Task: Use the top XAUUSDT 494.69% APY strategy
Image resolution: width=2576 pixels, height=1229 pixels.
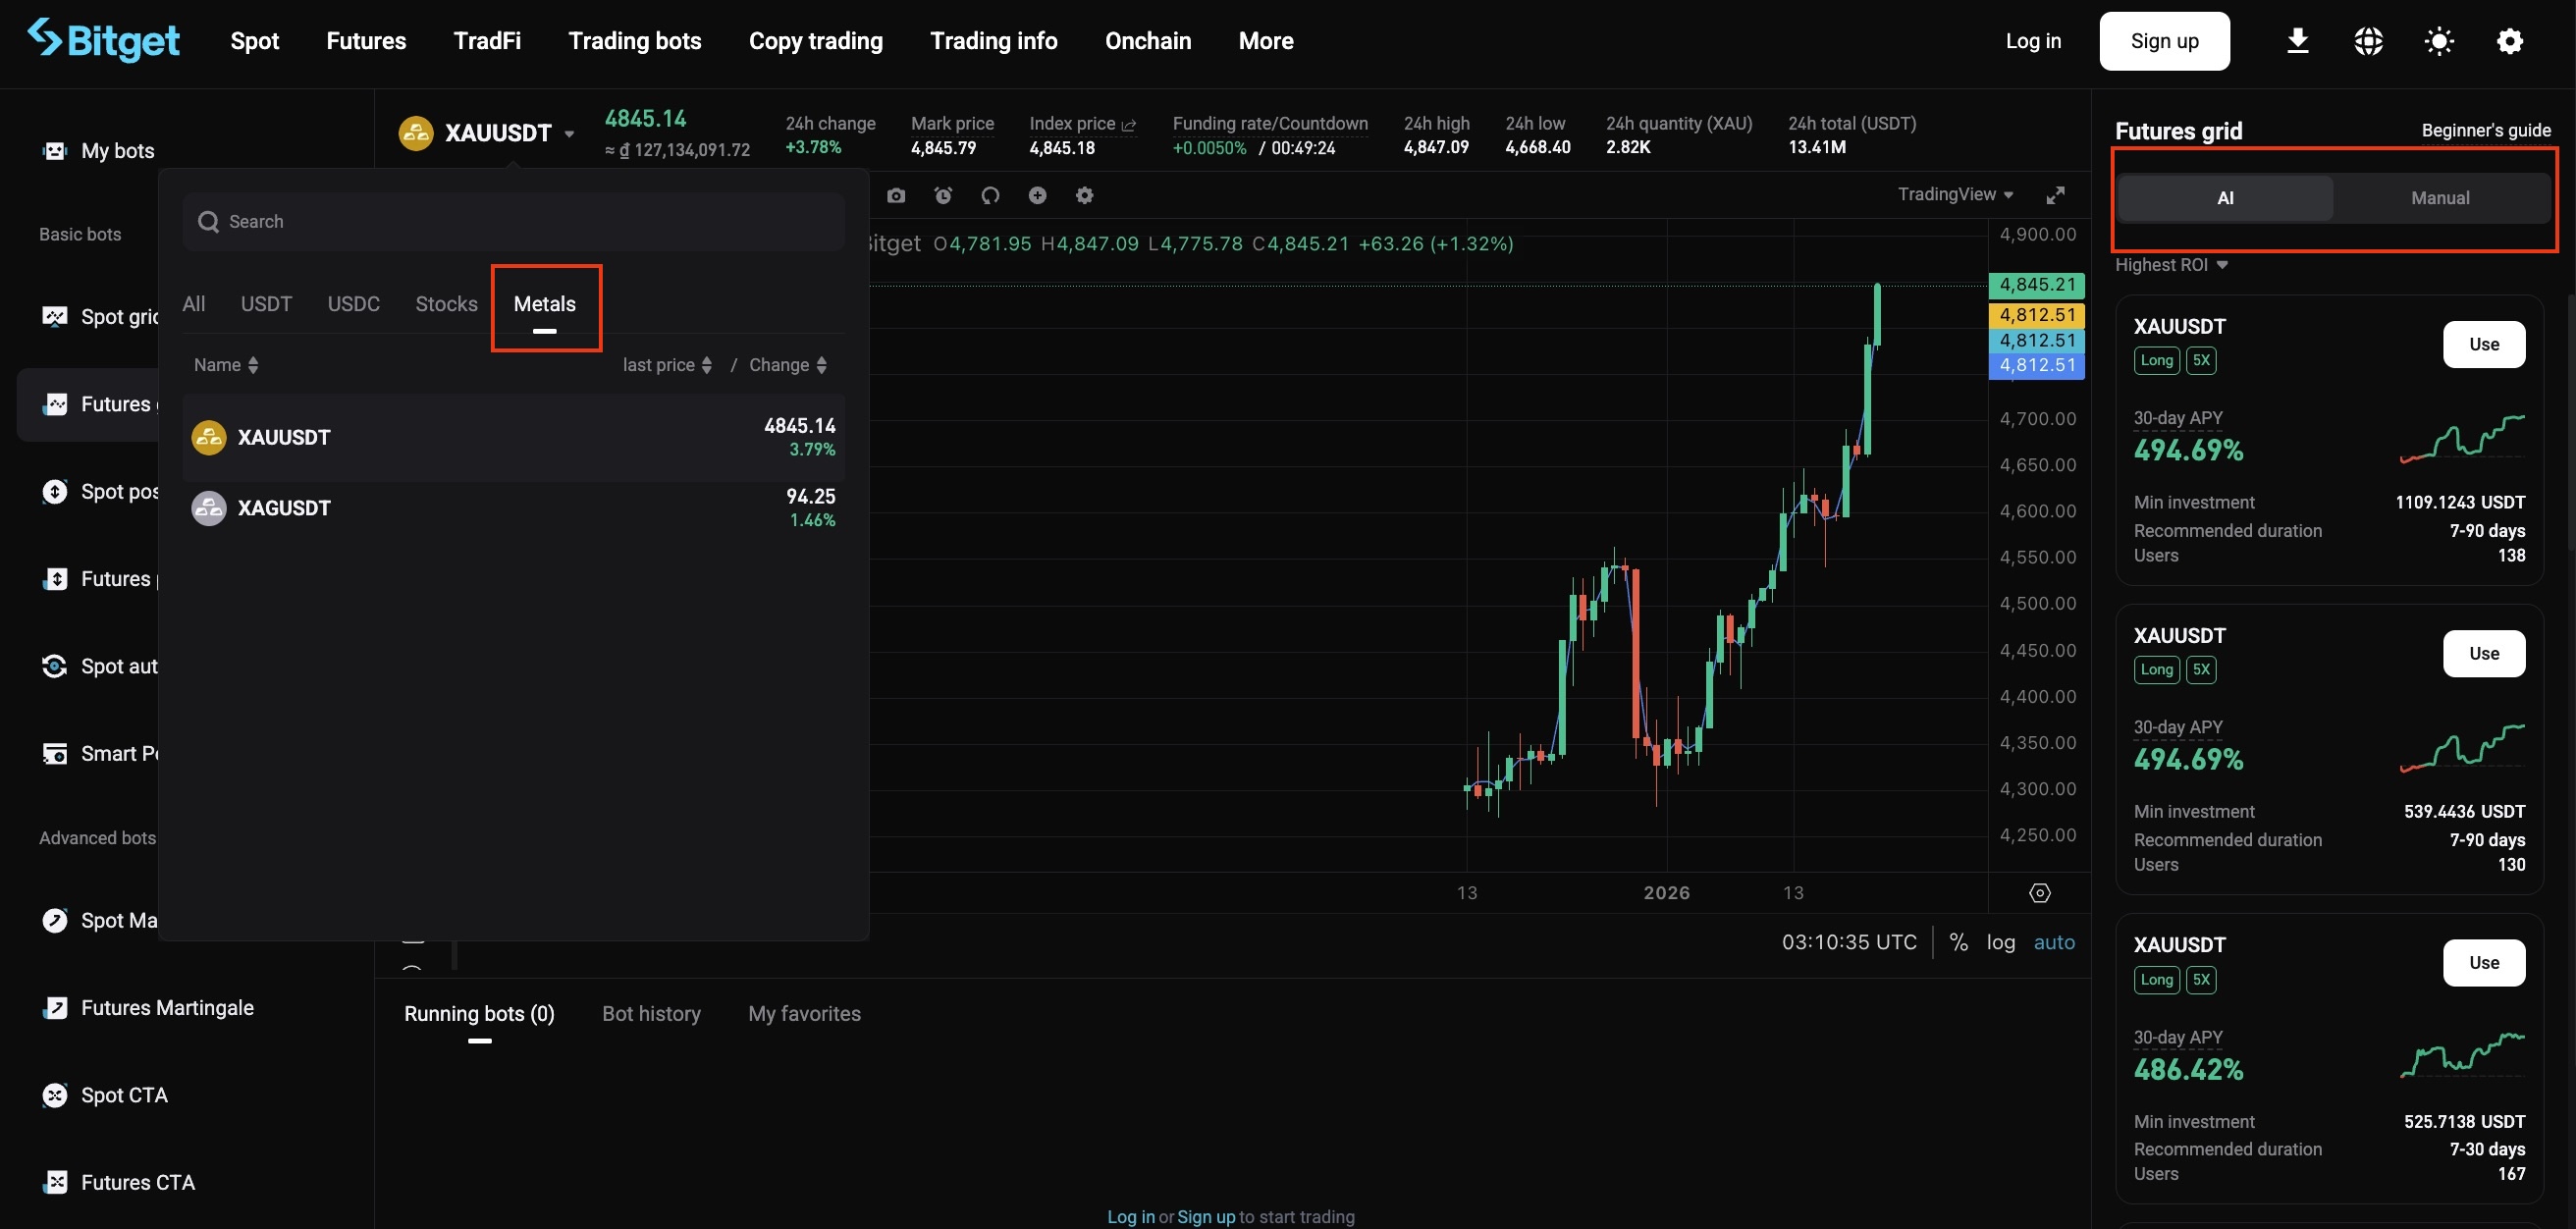Action: point(2484,343)
